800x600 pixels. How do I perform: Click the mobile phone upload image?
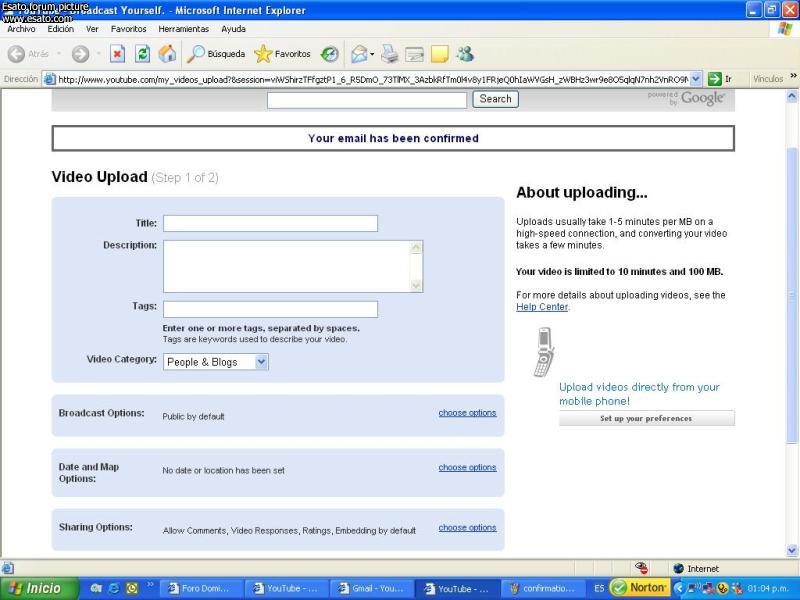click(544, 352)
